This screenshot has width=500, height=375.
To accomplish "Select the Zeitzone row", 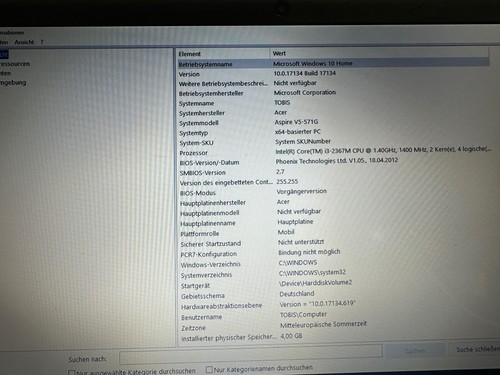I will 333,327.
